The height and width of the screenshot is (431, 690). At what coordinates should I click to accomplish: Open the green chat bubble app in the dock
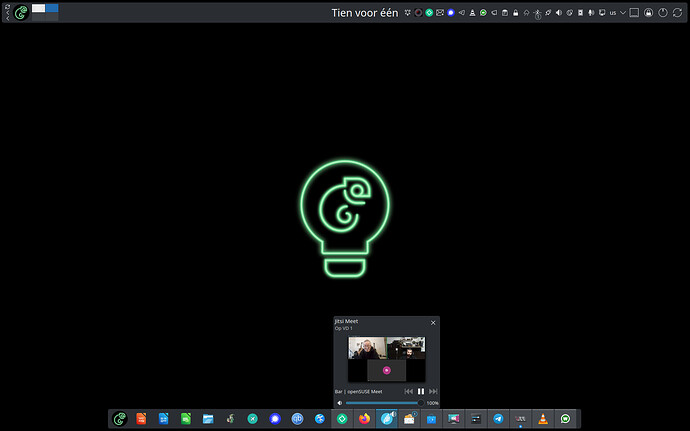[565, 419]
